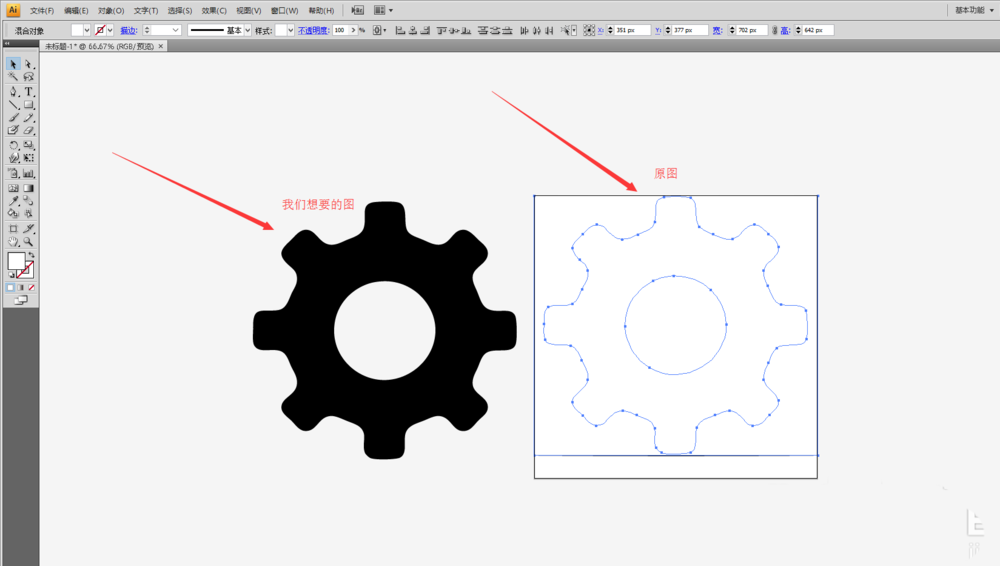The width and height of the screenshot is (1000, 566).
Task: Open the 对象(O) menu
Action: pos(111,10)
